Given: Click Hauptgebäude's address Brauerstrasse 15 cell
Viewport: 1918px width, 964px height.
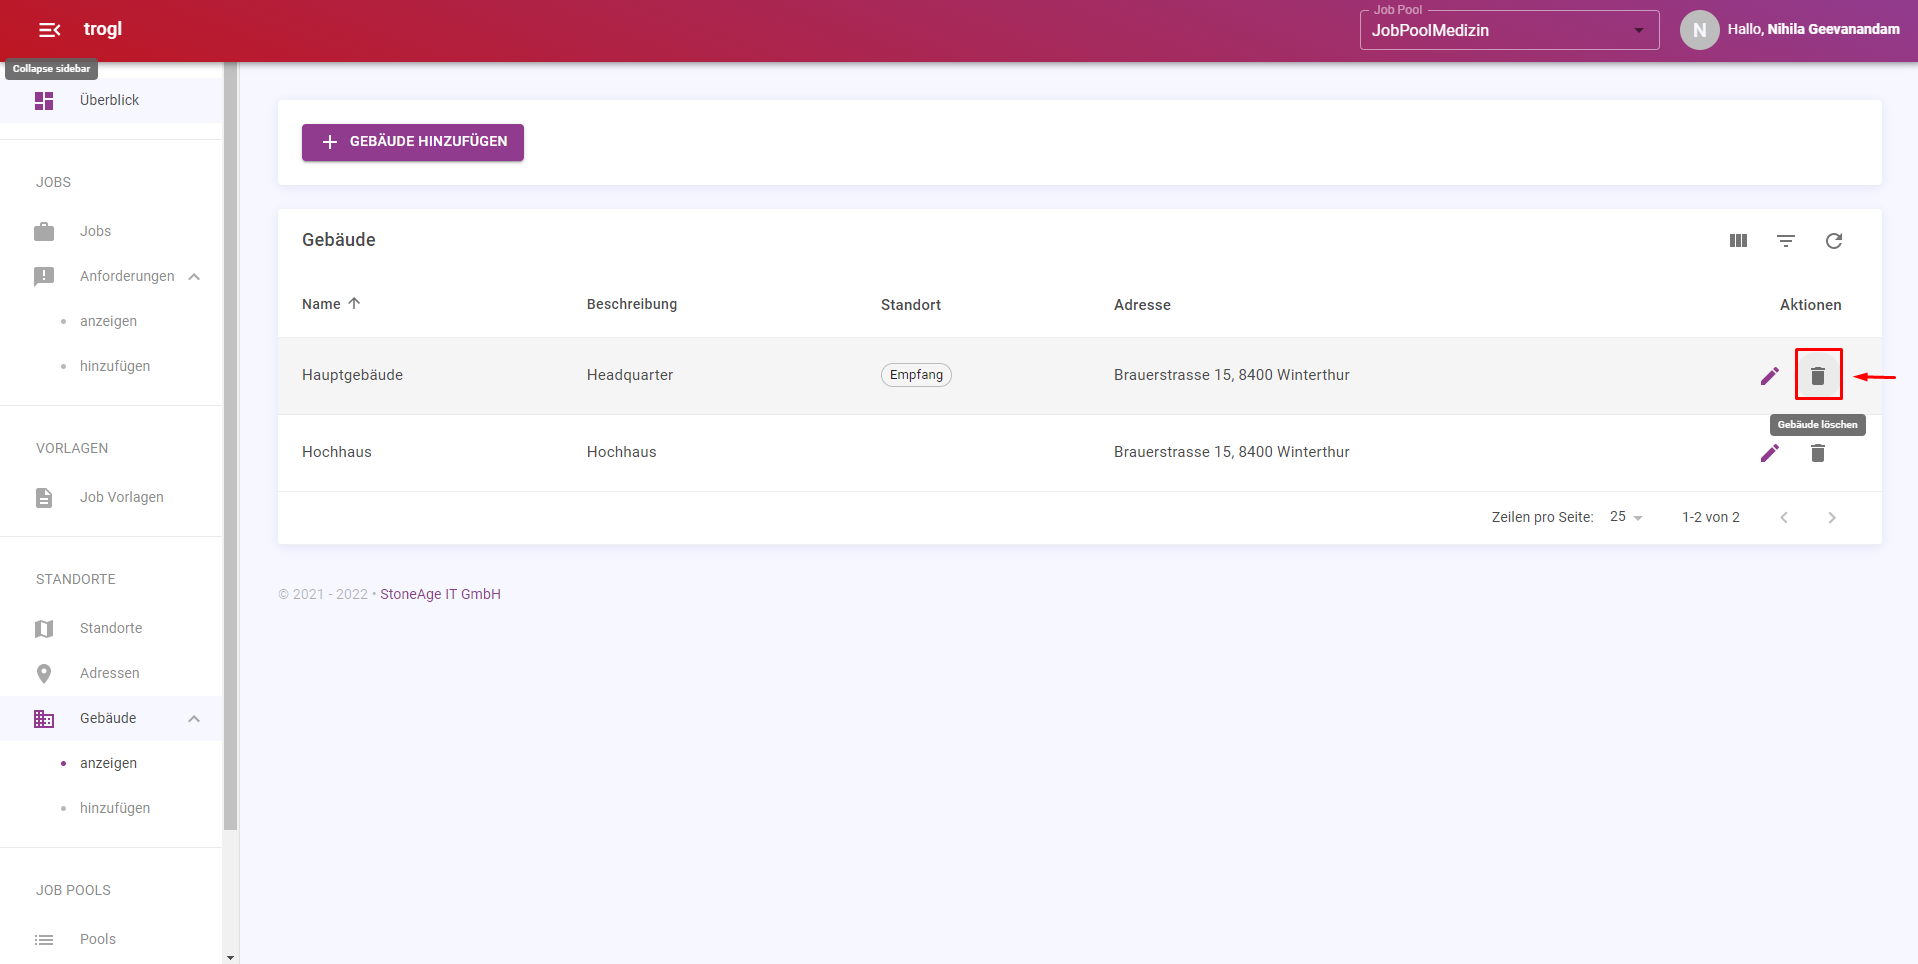Looking at the screenshot, I should [1232, 375].
